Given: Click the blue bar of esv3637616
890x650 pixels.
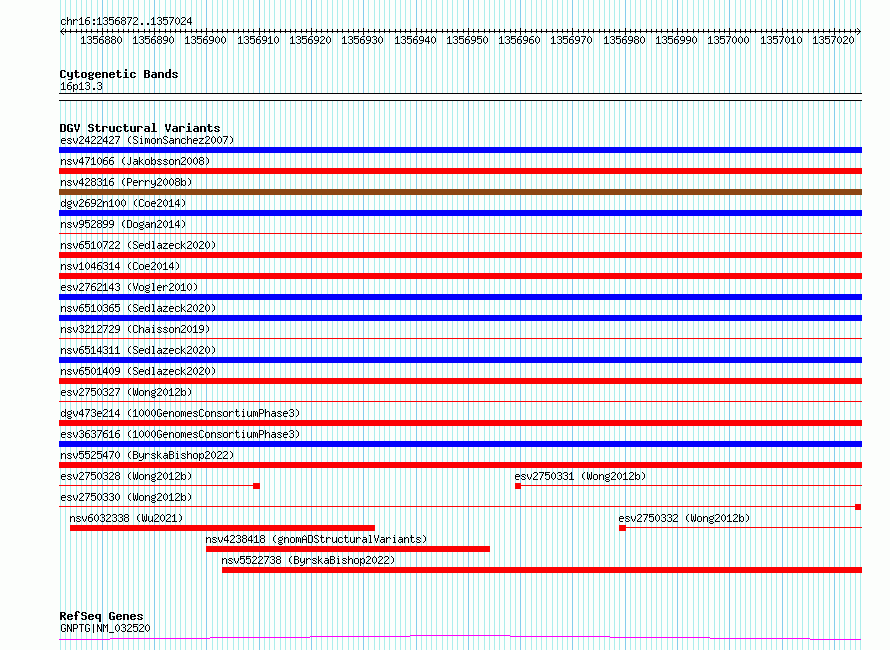Looking at the screenshot, I should [460, 444].
